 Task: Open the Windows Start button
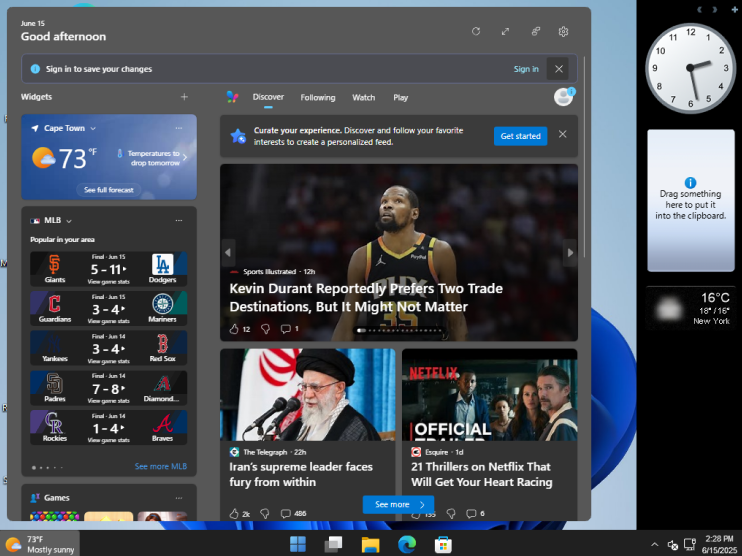click(298, 544)
